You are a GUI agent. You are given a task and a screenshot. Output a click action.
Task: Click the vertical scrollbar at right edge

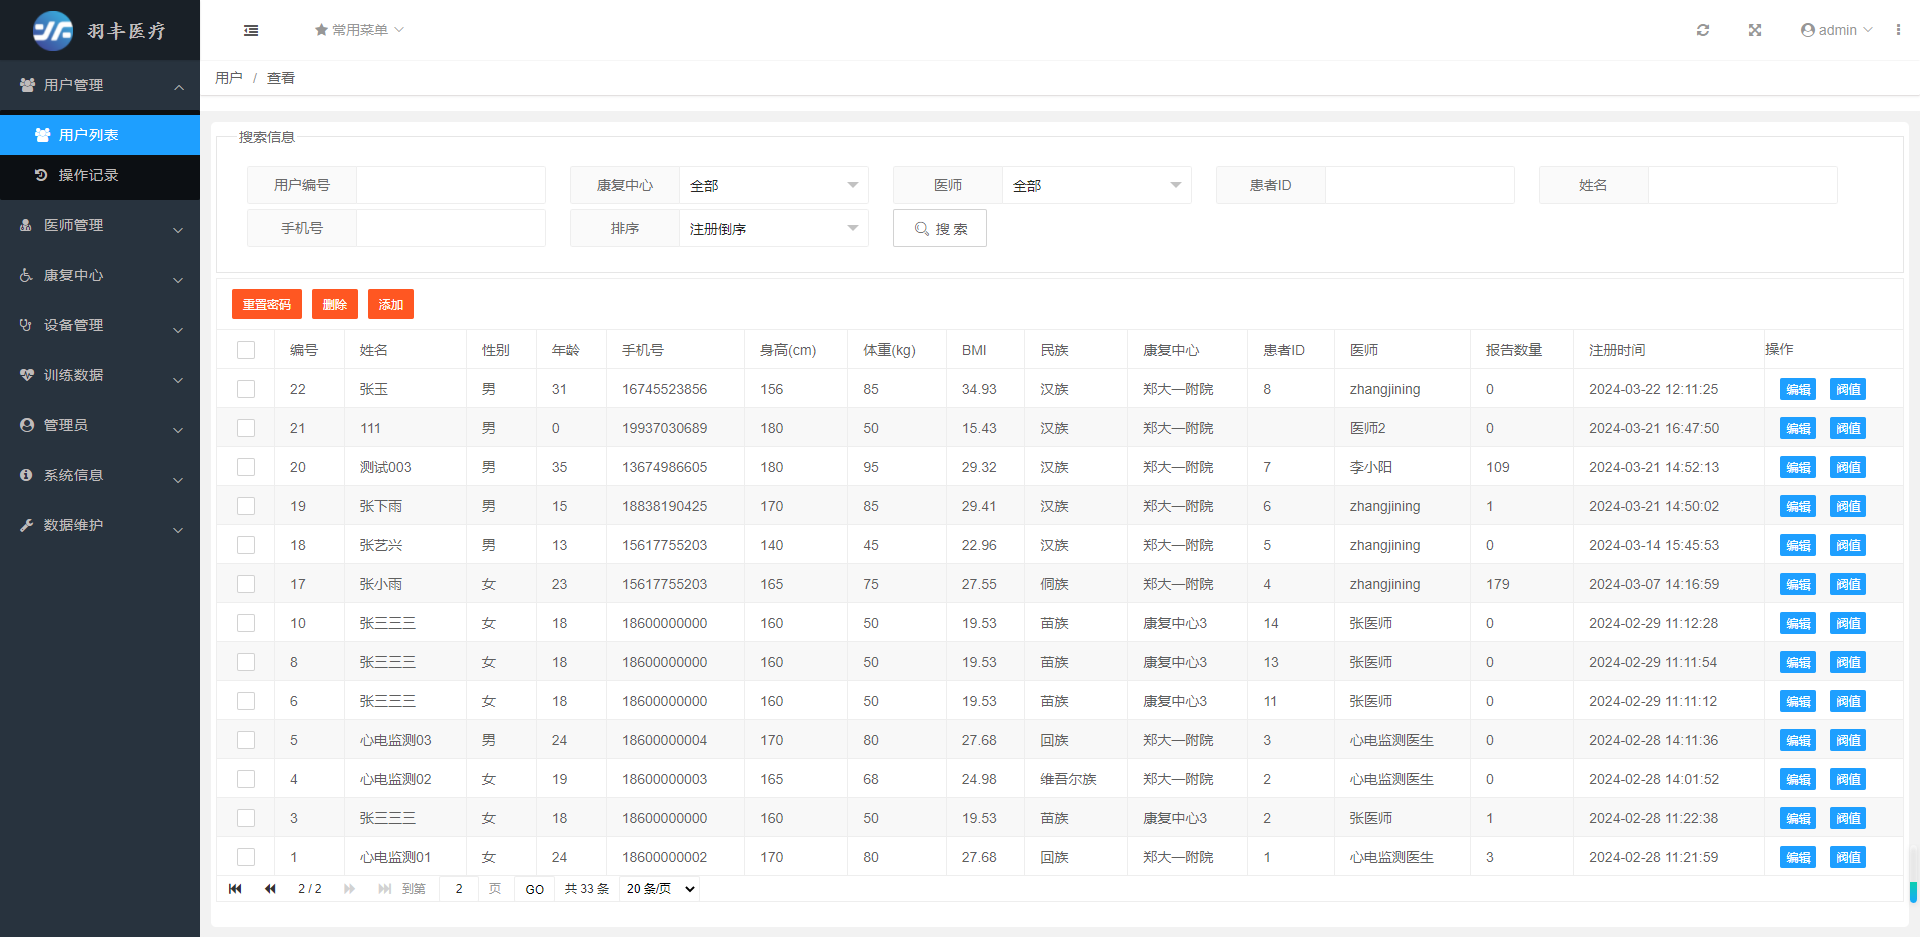(1912, 890)
